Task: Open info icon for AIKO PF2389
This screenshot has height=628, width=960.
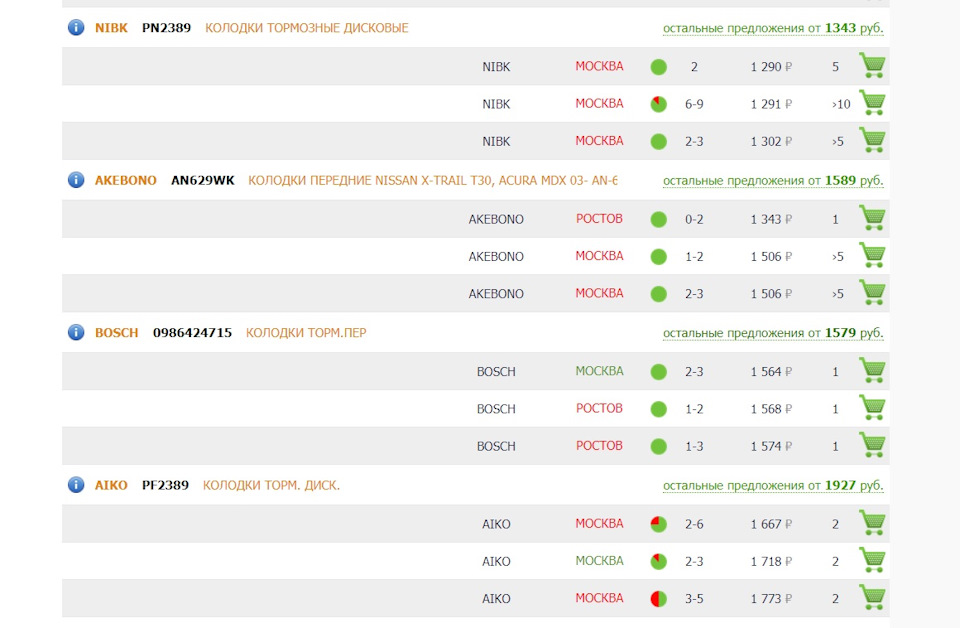Action: (x=76, y=485)
